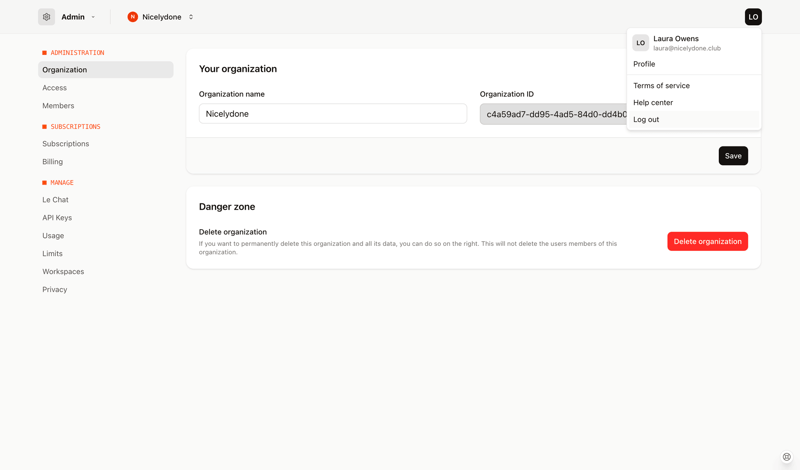The image size is (800, 470).
Task: Click the orange Nicelydone organization logo
Action: (132, 17)
